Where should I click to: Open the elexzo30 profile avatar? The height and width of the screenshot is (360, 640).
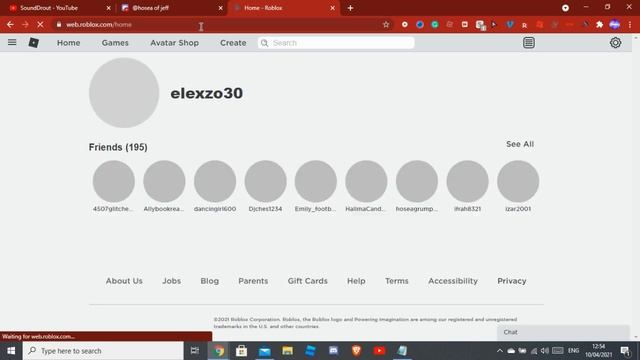click(124, 93)
